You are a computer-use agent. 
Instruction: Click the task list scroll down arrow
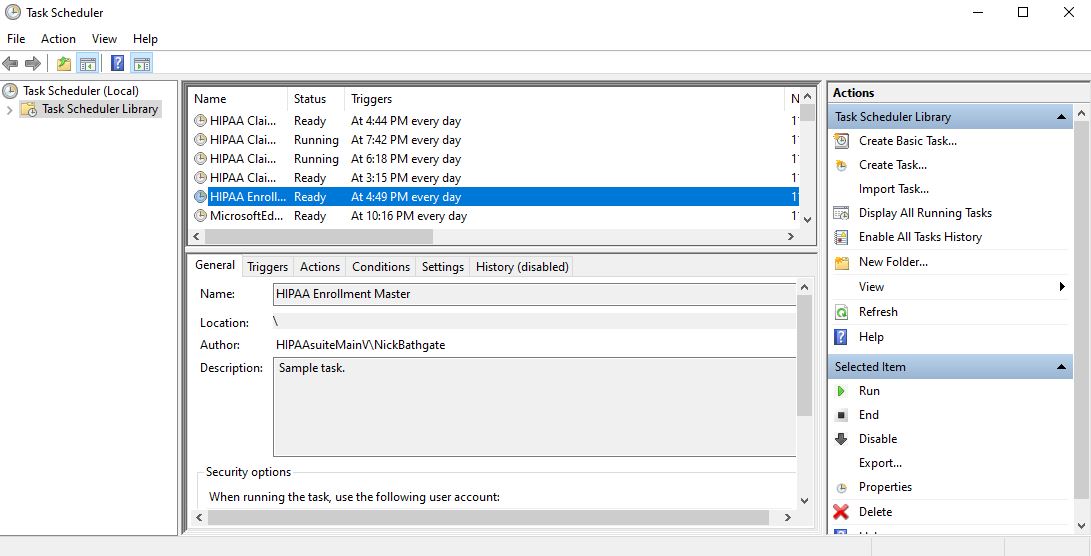click(807, 220)
